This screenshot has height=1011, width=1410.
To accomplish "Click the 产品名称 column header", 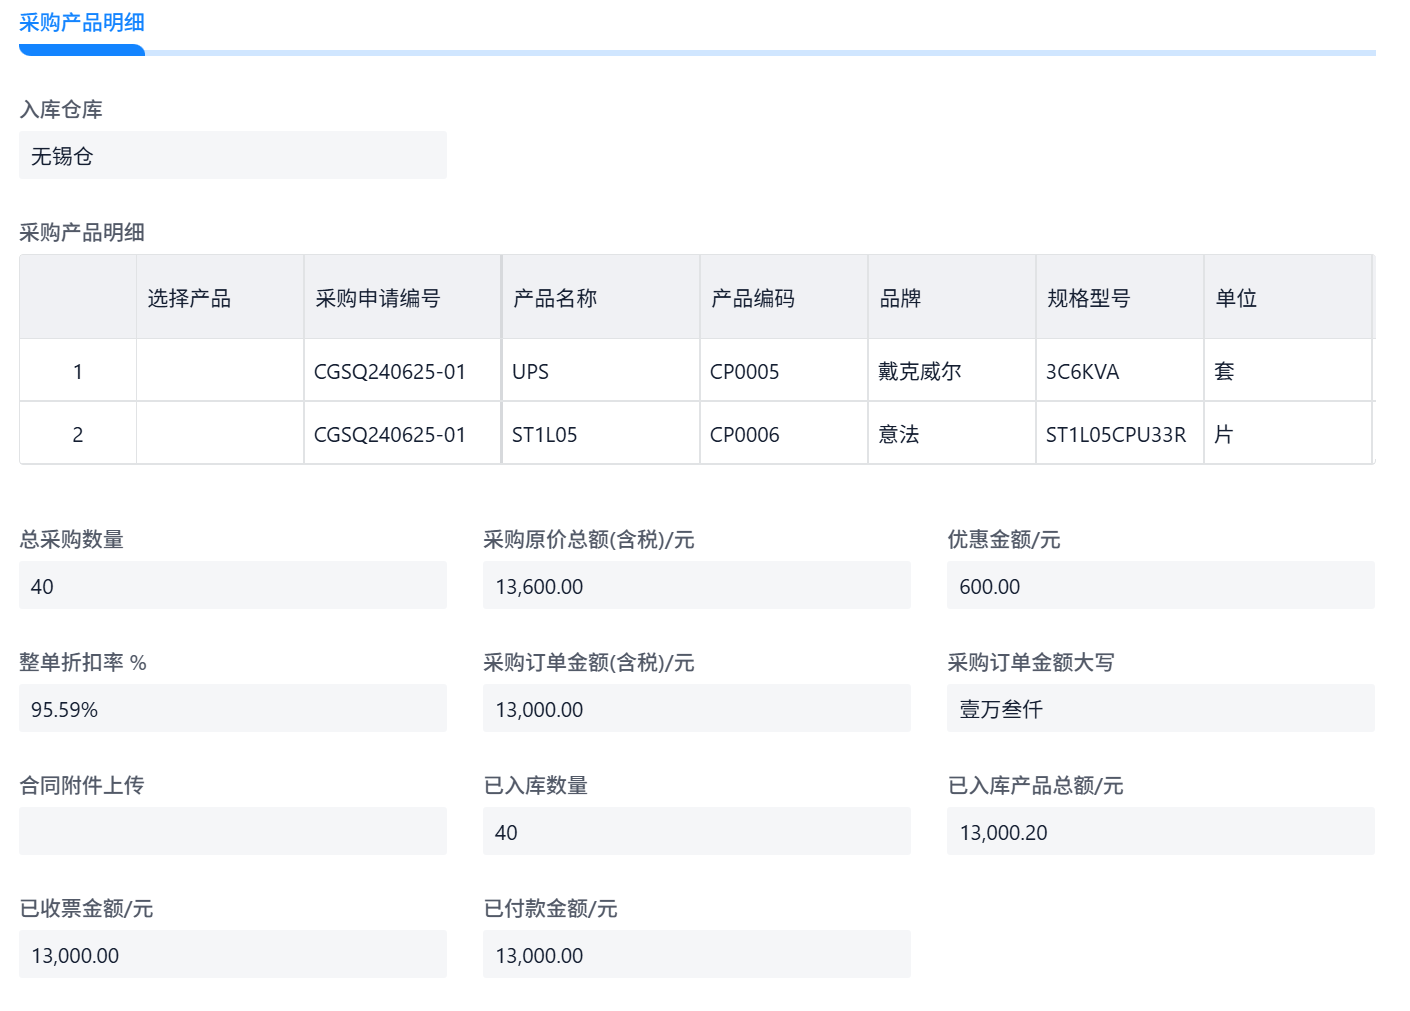I will (x=600, y=298).
